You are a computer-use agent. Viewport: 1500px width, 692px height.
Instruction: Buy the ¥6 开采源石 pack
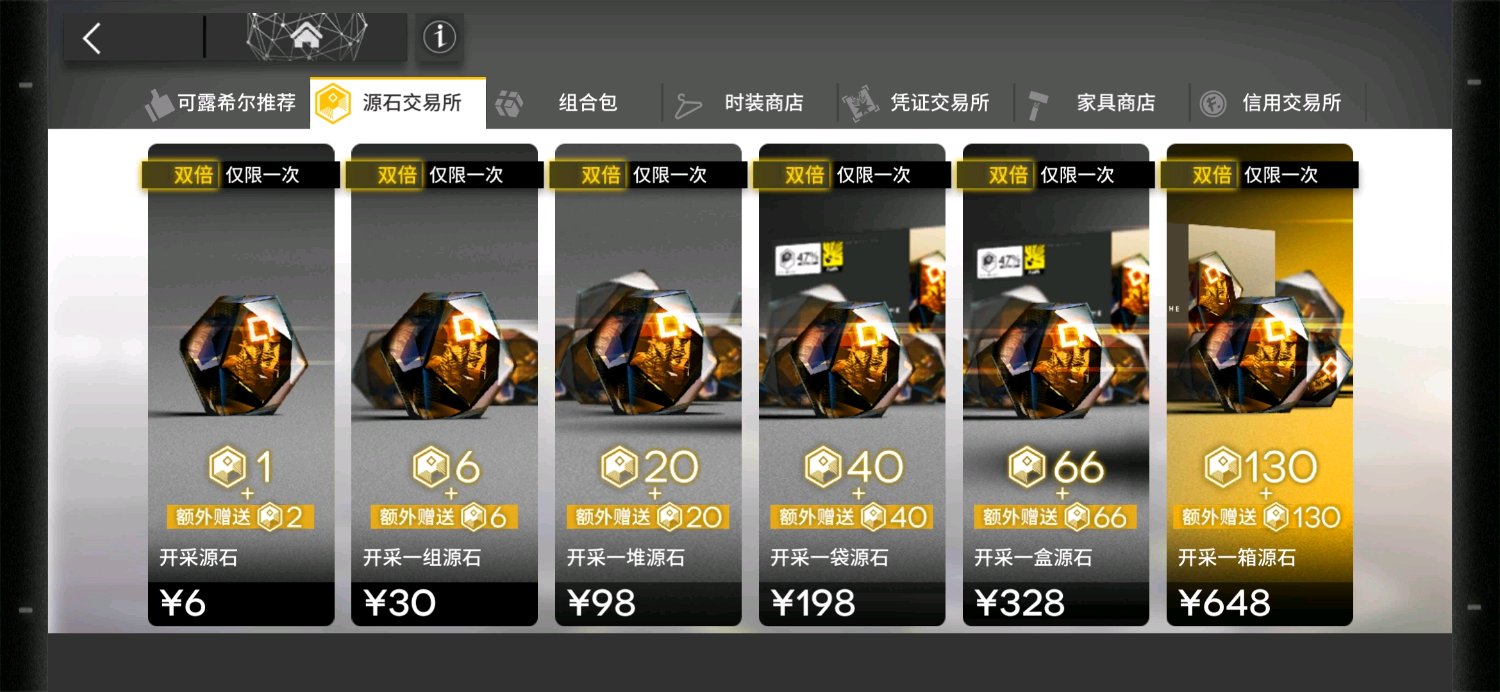(x=241, y=385)
